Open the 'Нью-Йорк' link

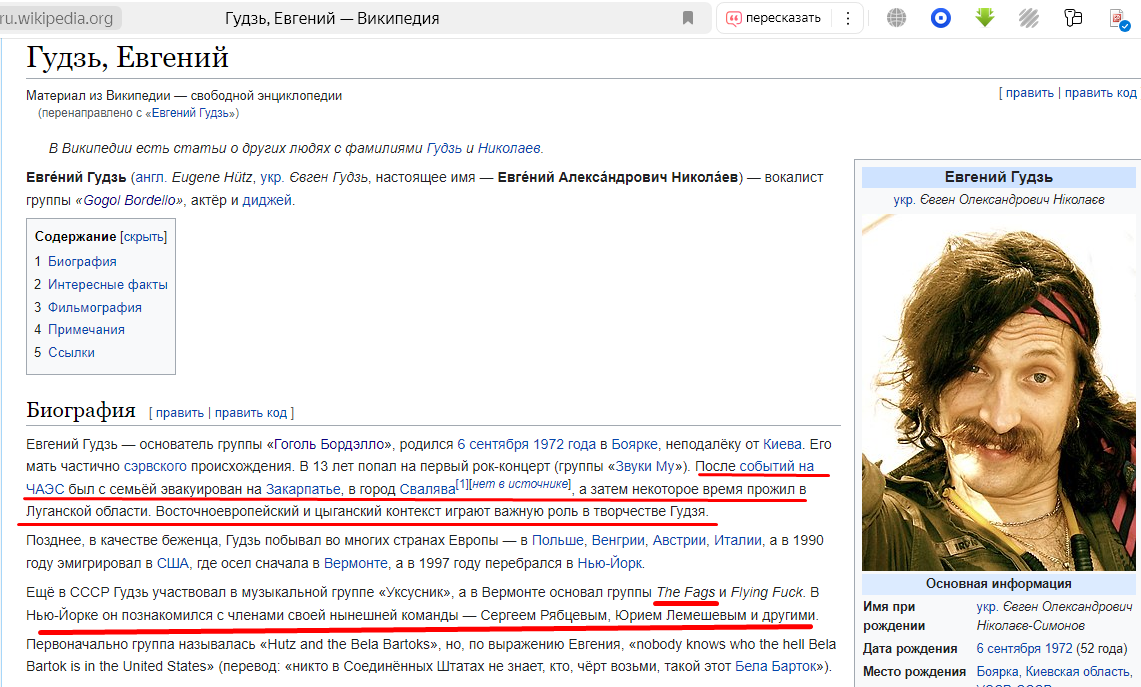pos(610,563)
